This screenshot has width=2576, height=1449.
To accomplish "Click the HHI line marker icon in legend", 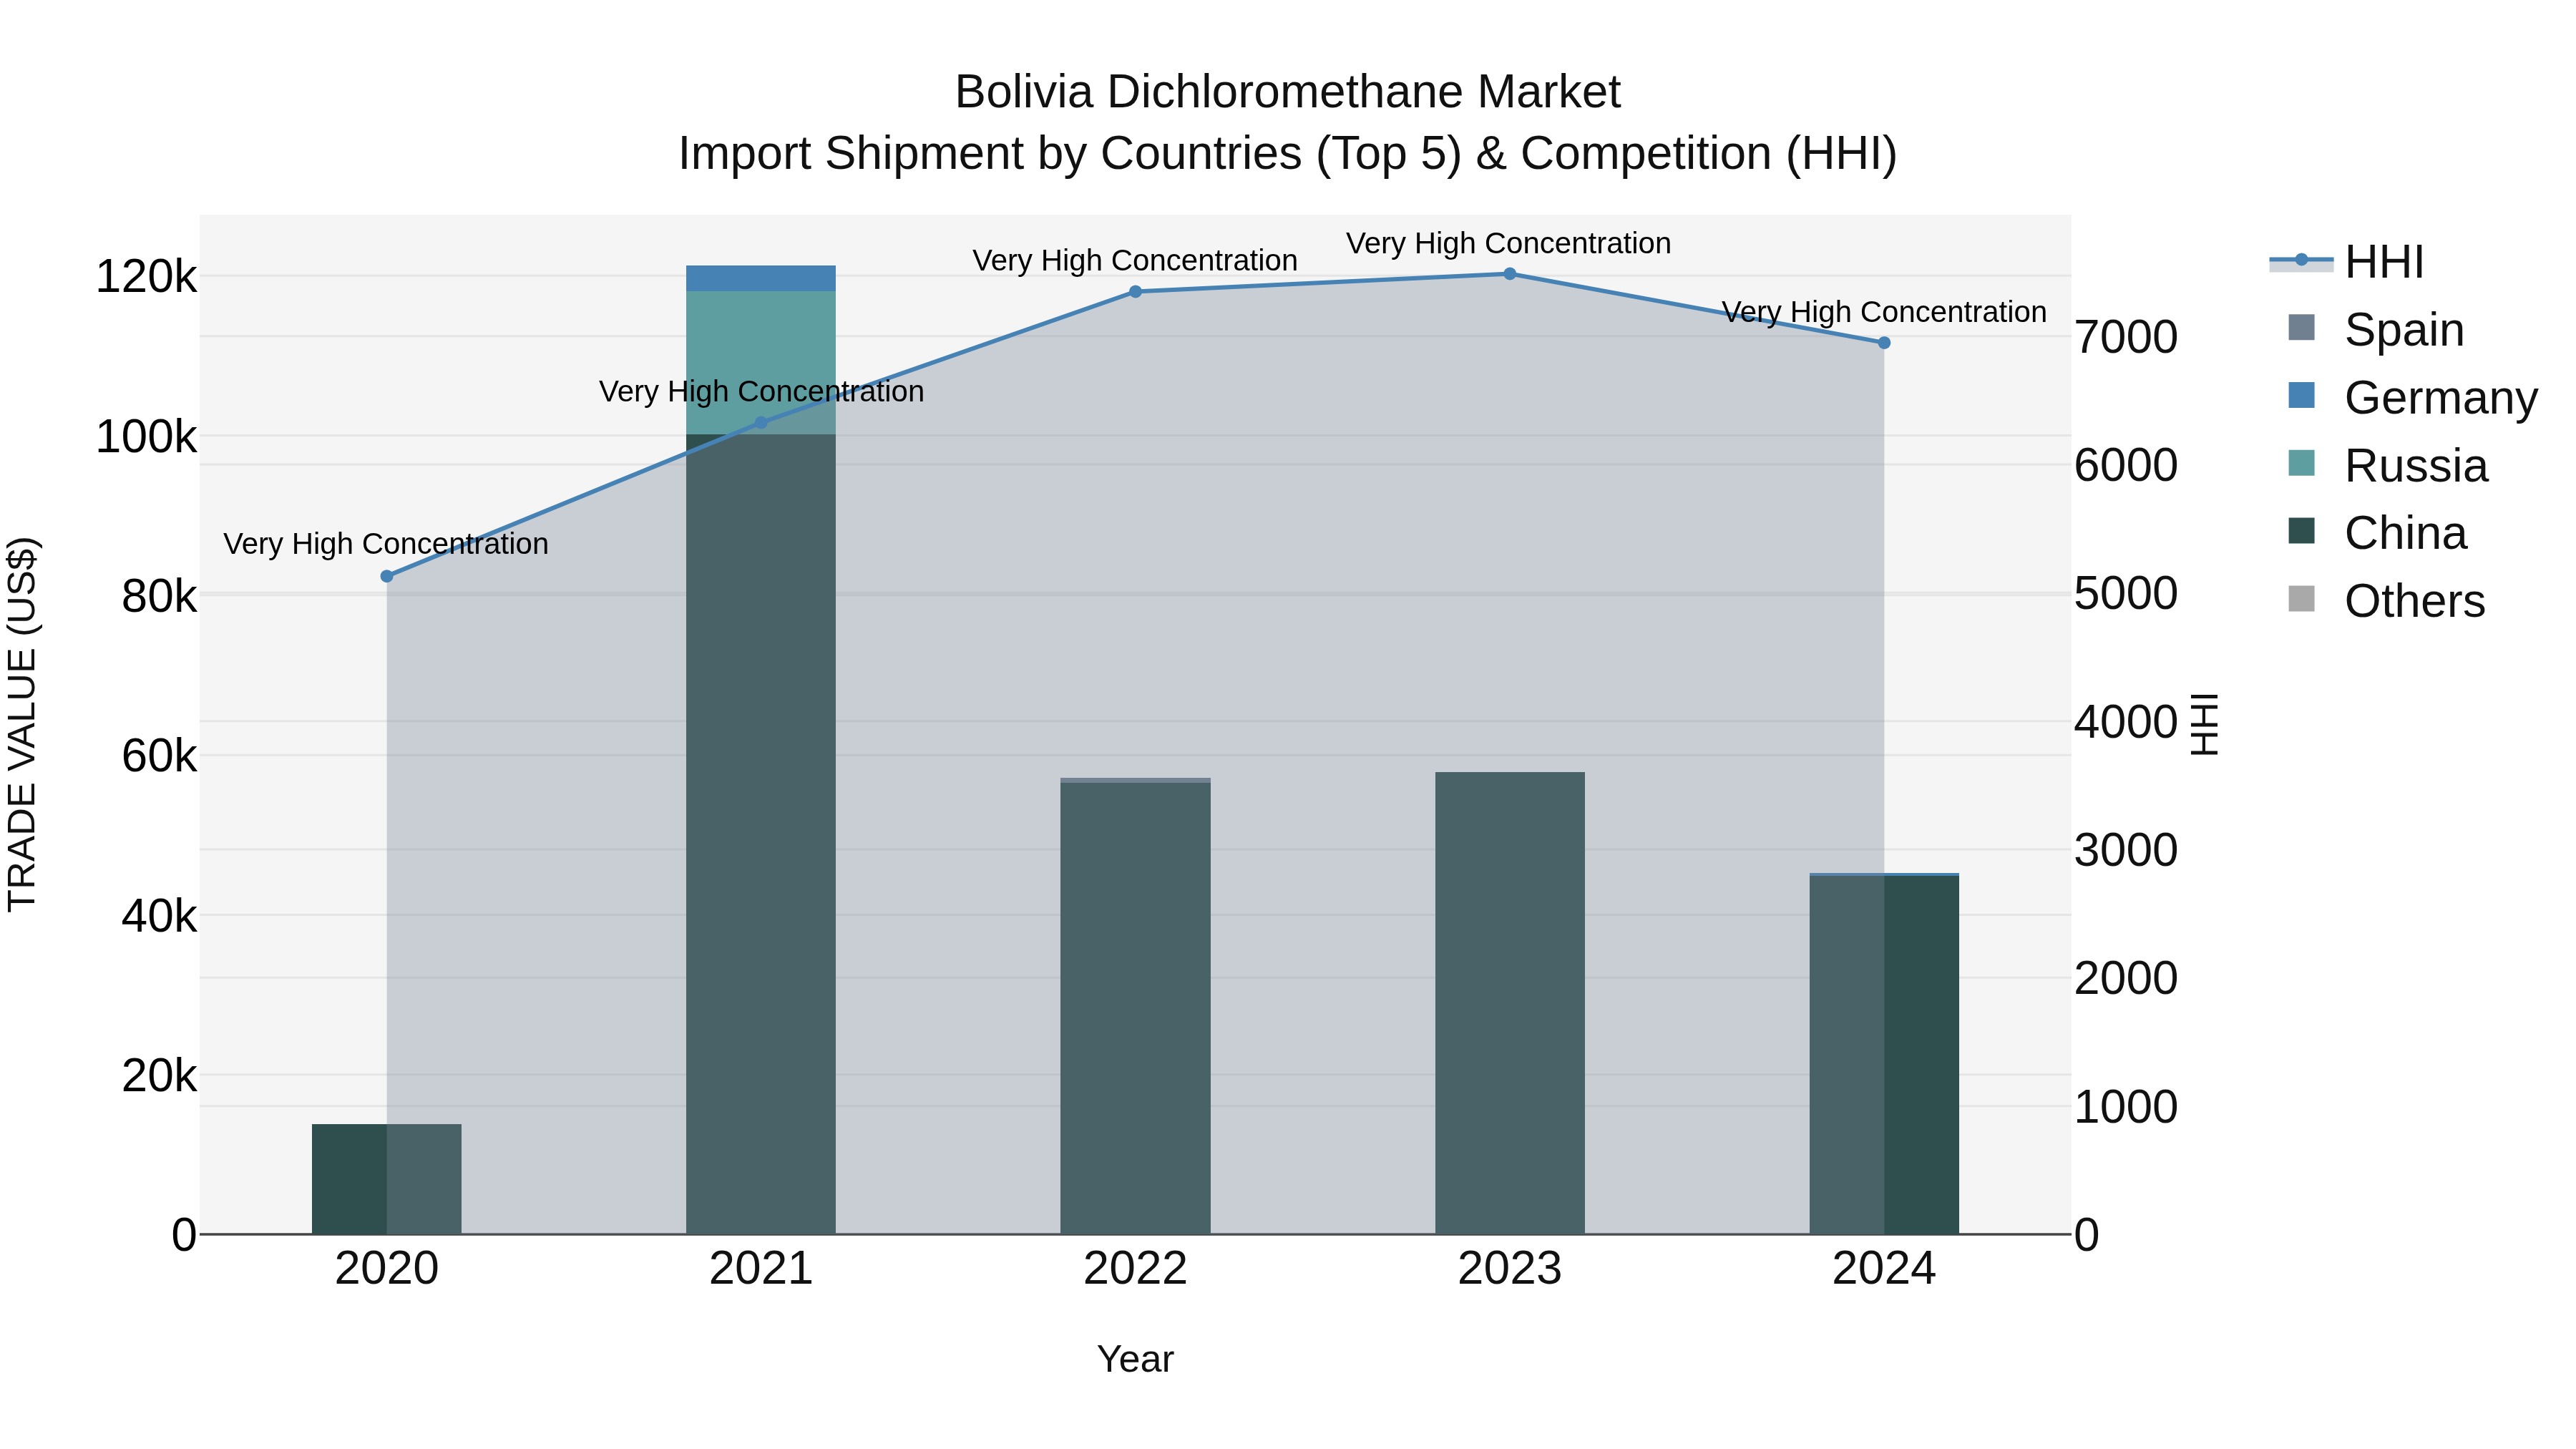I will click(x=2301, y=261).
